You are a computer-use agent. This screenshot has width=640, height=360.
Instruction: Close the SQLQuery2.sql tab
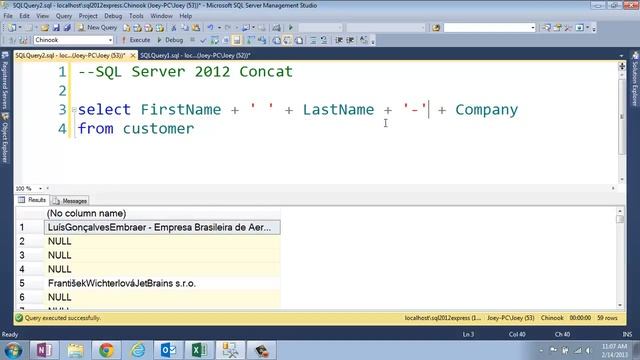point(133,56)
